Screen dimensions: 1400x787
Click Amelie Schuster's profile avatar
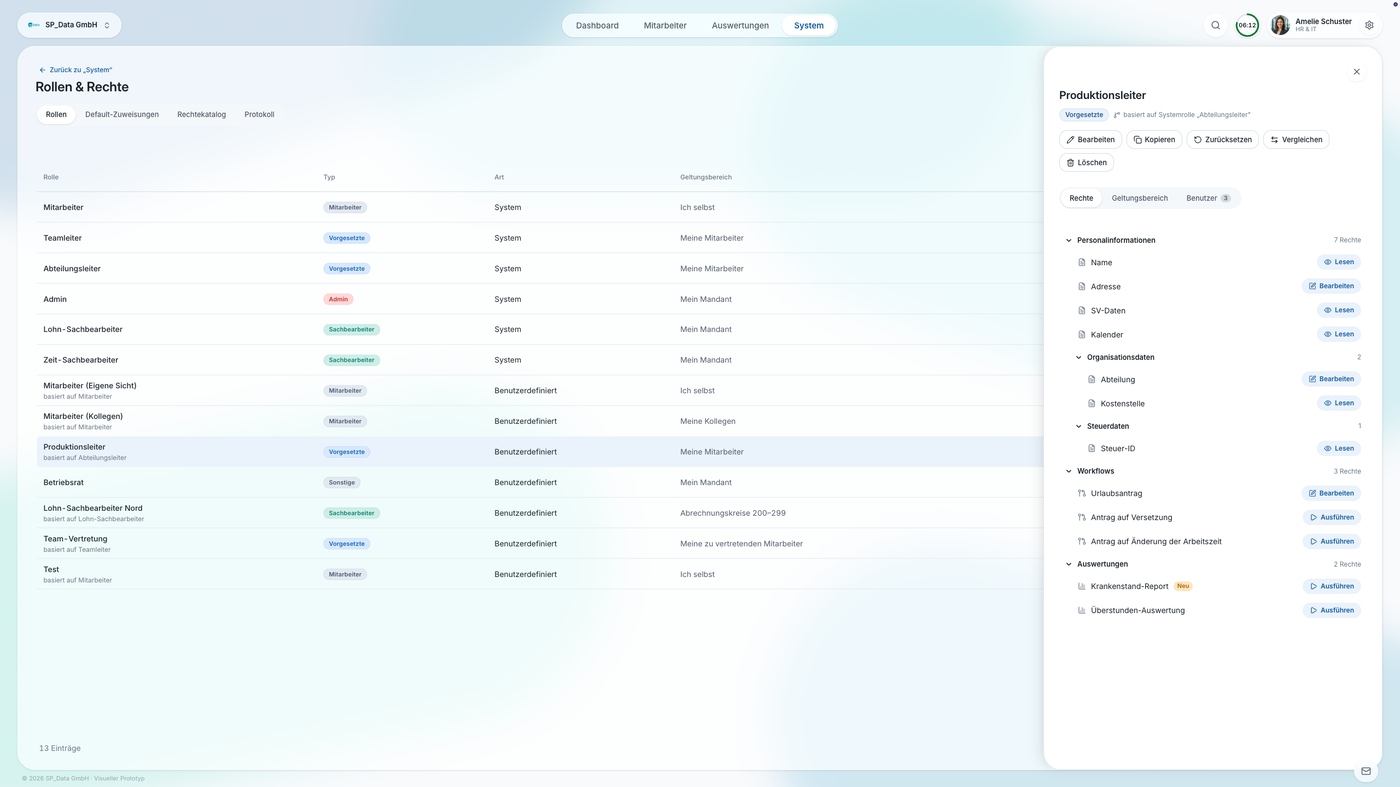[x=1280, y=25]
